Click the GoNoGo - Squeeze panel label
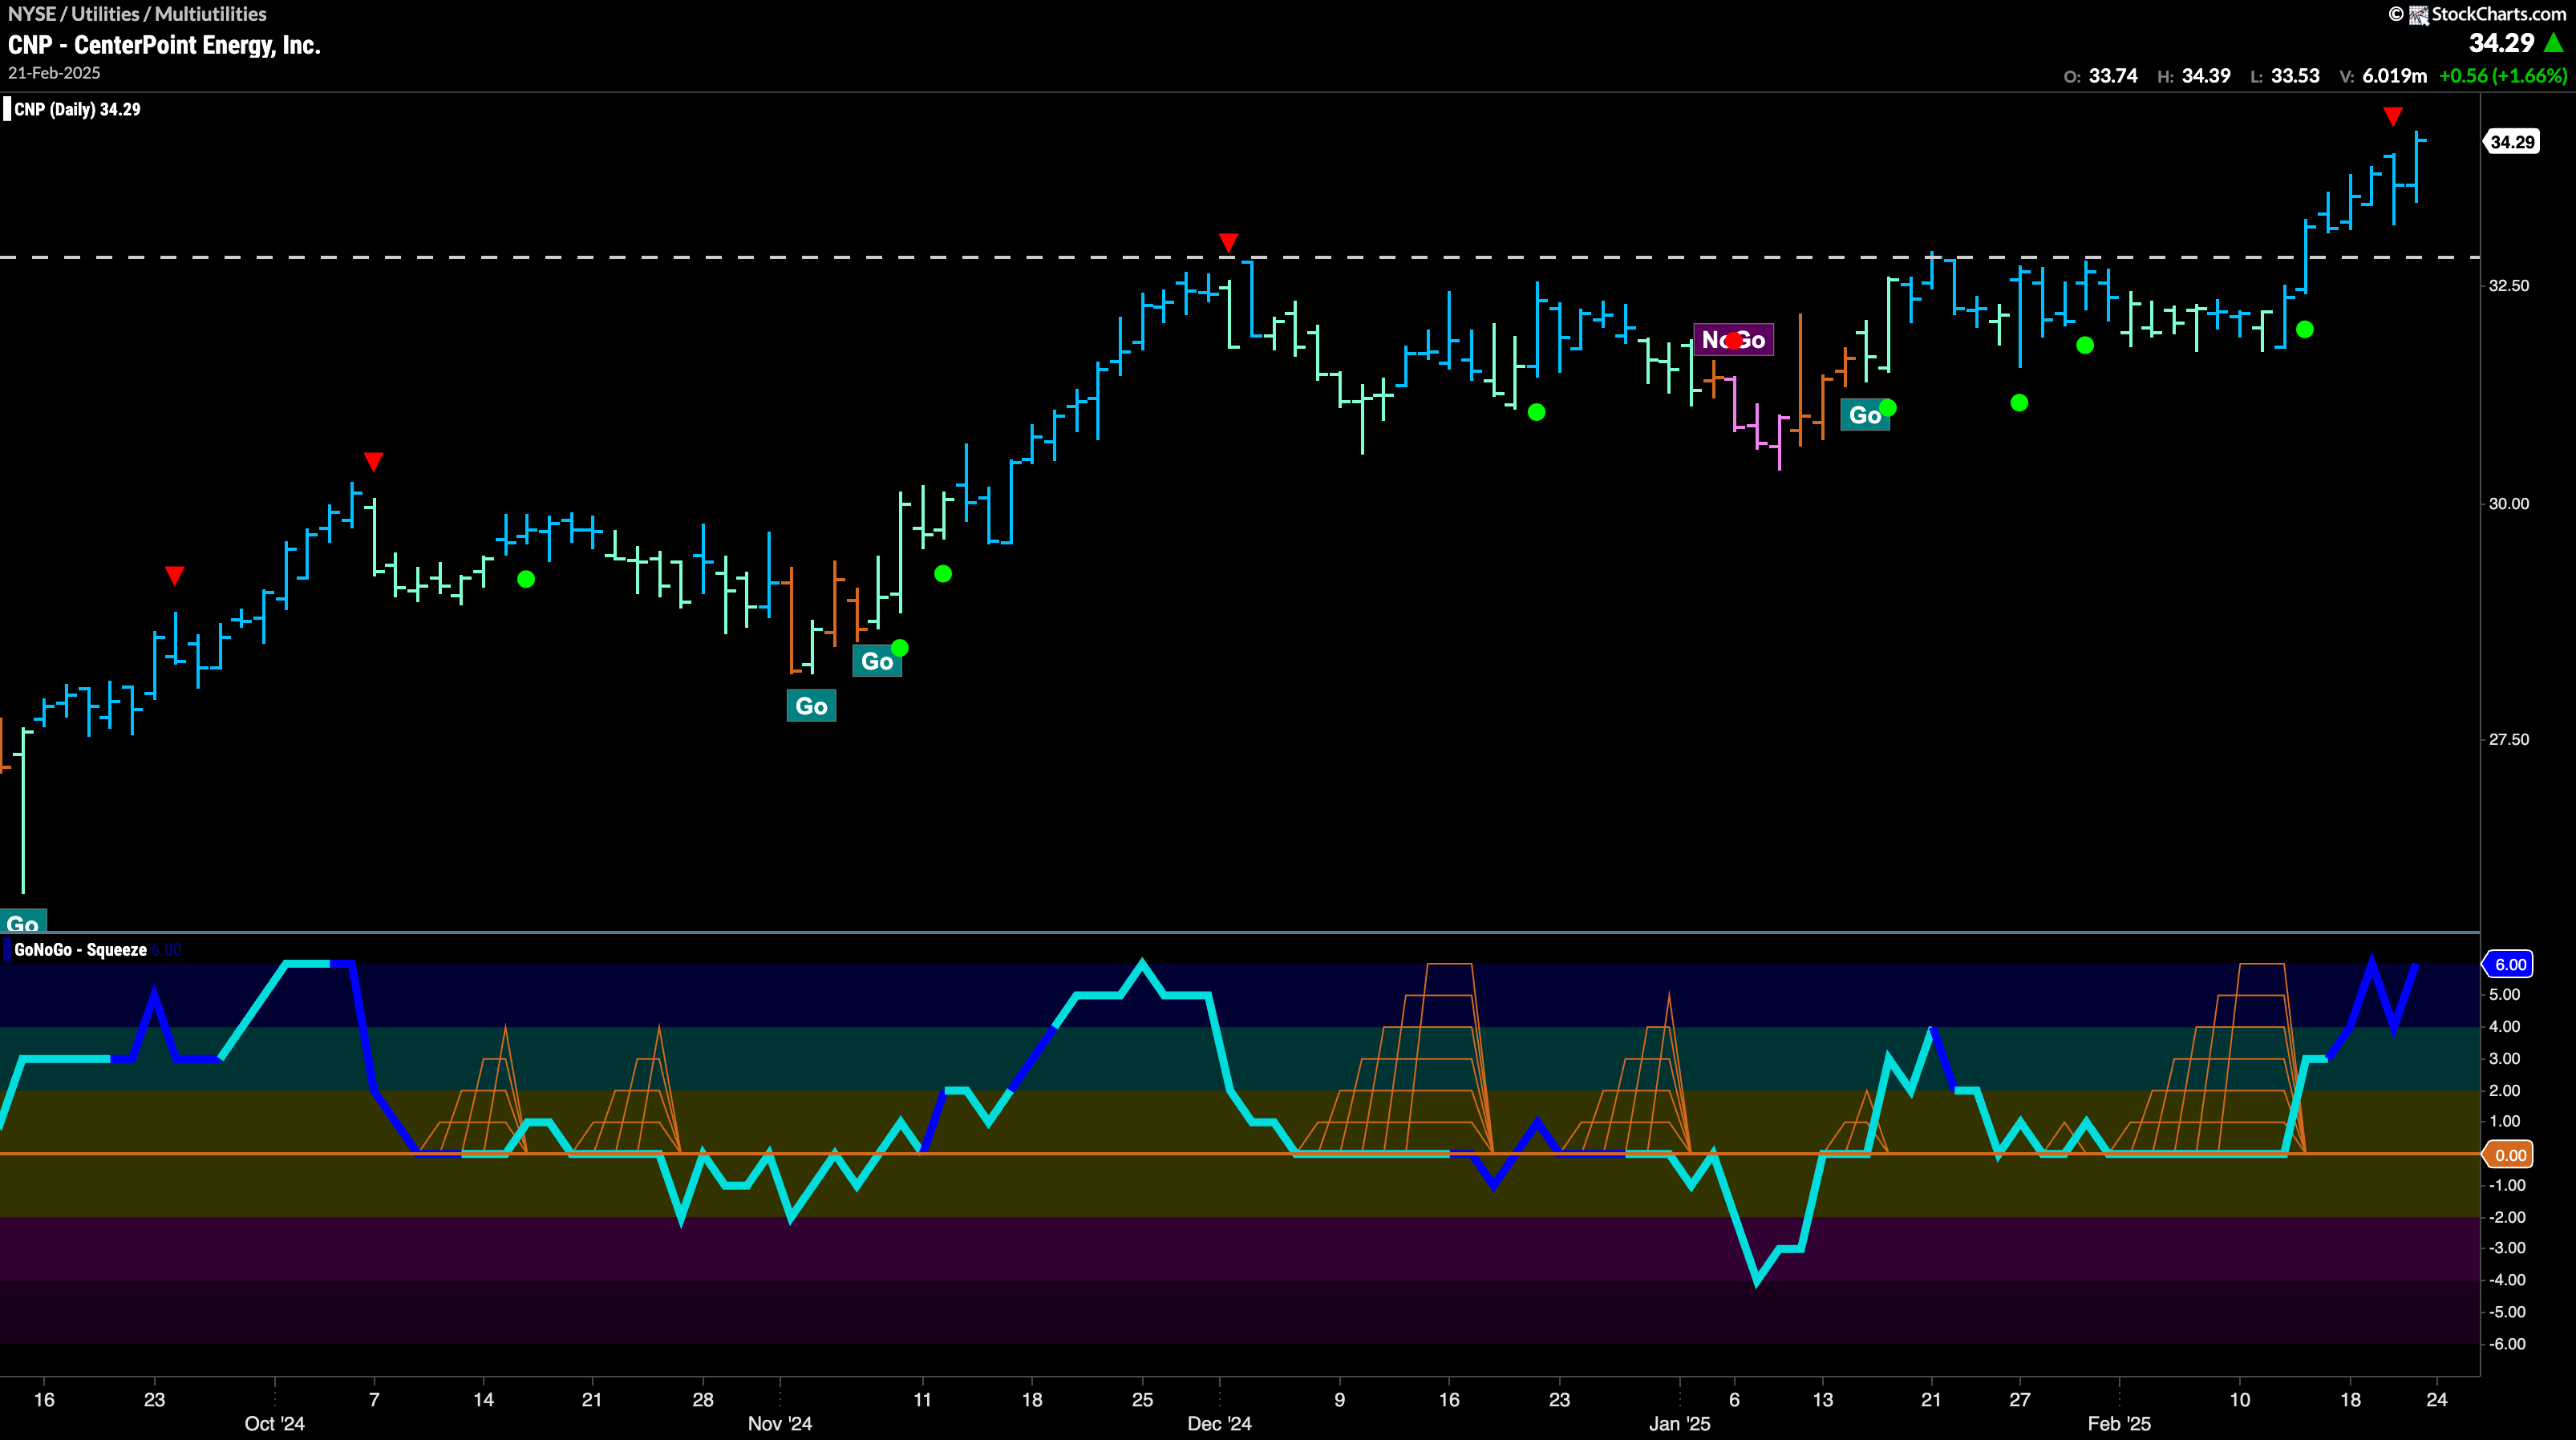This screenshot has width=2576, height=1440. click(x=80, y=950)
